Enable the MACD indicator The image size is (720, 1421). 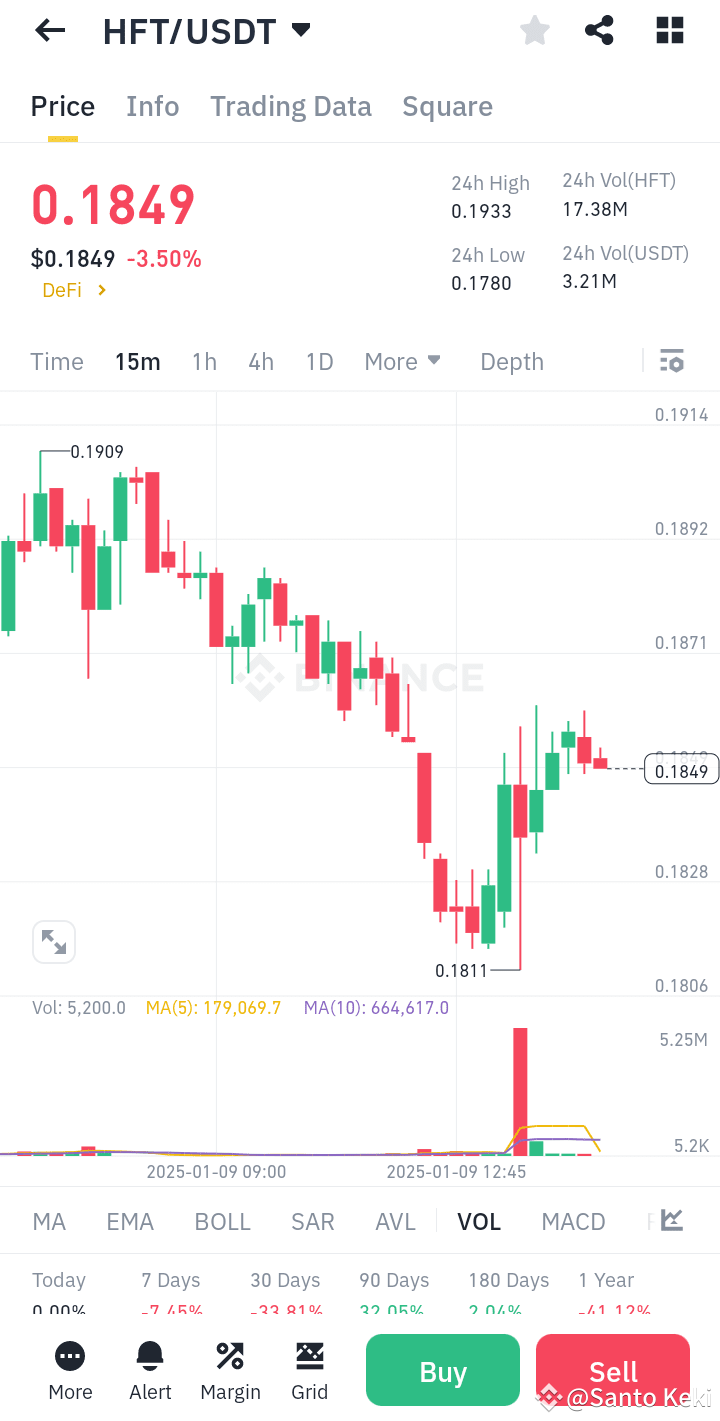[573, 1220]
